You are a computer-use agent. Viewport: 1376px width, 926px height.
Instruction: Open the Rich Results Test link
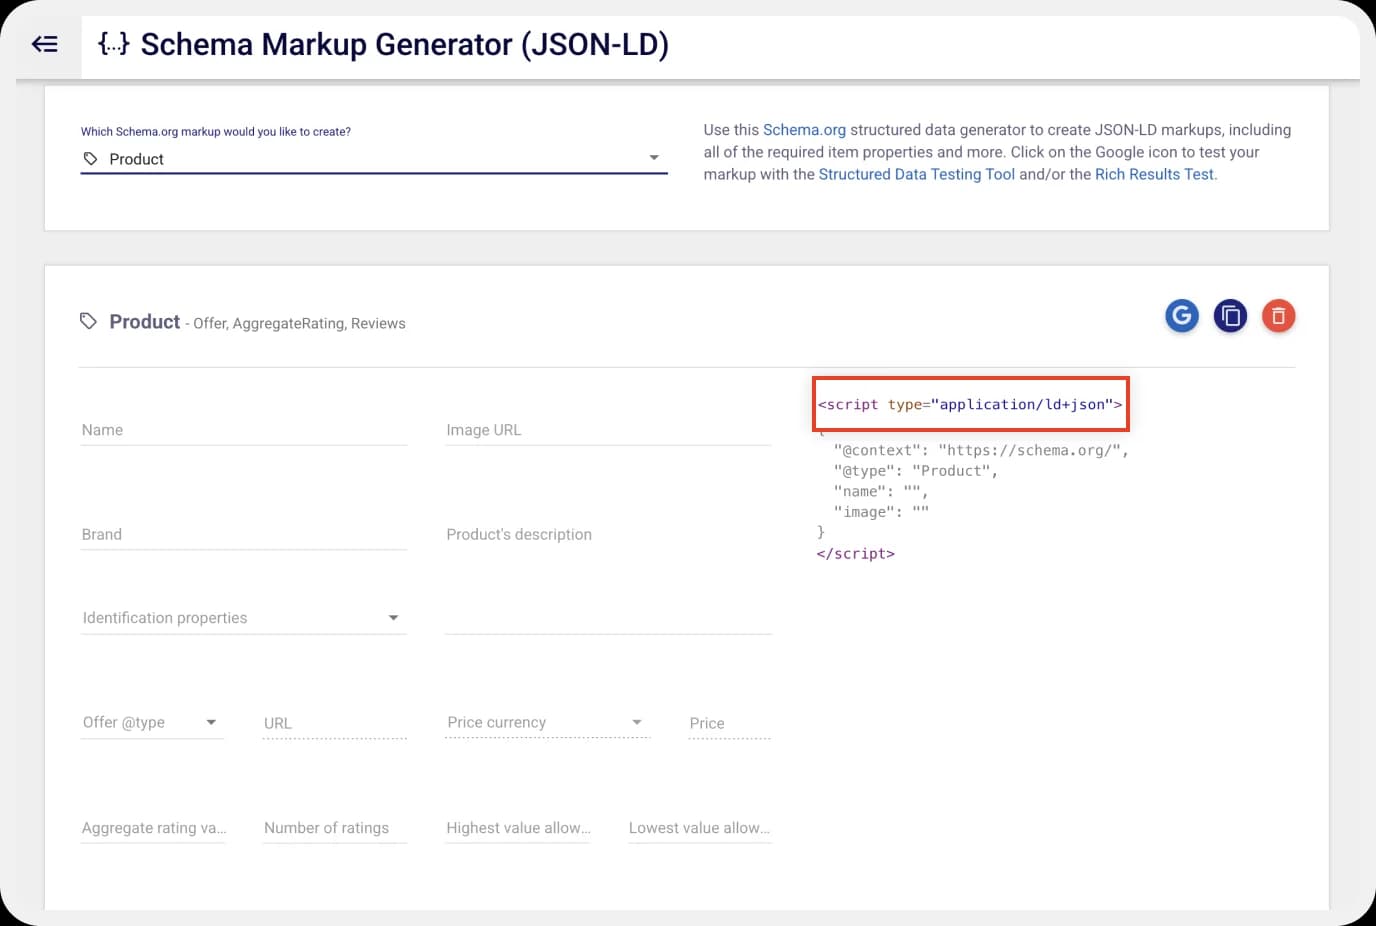pyautogui.click(x=1154, y=174)
